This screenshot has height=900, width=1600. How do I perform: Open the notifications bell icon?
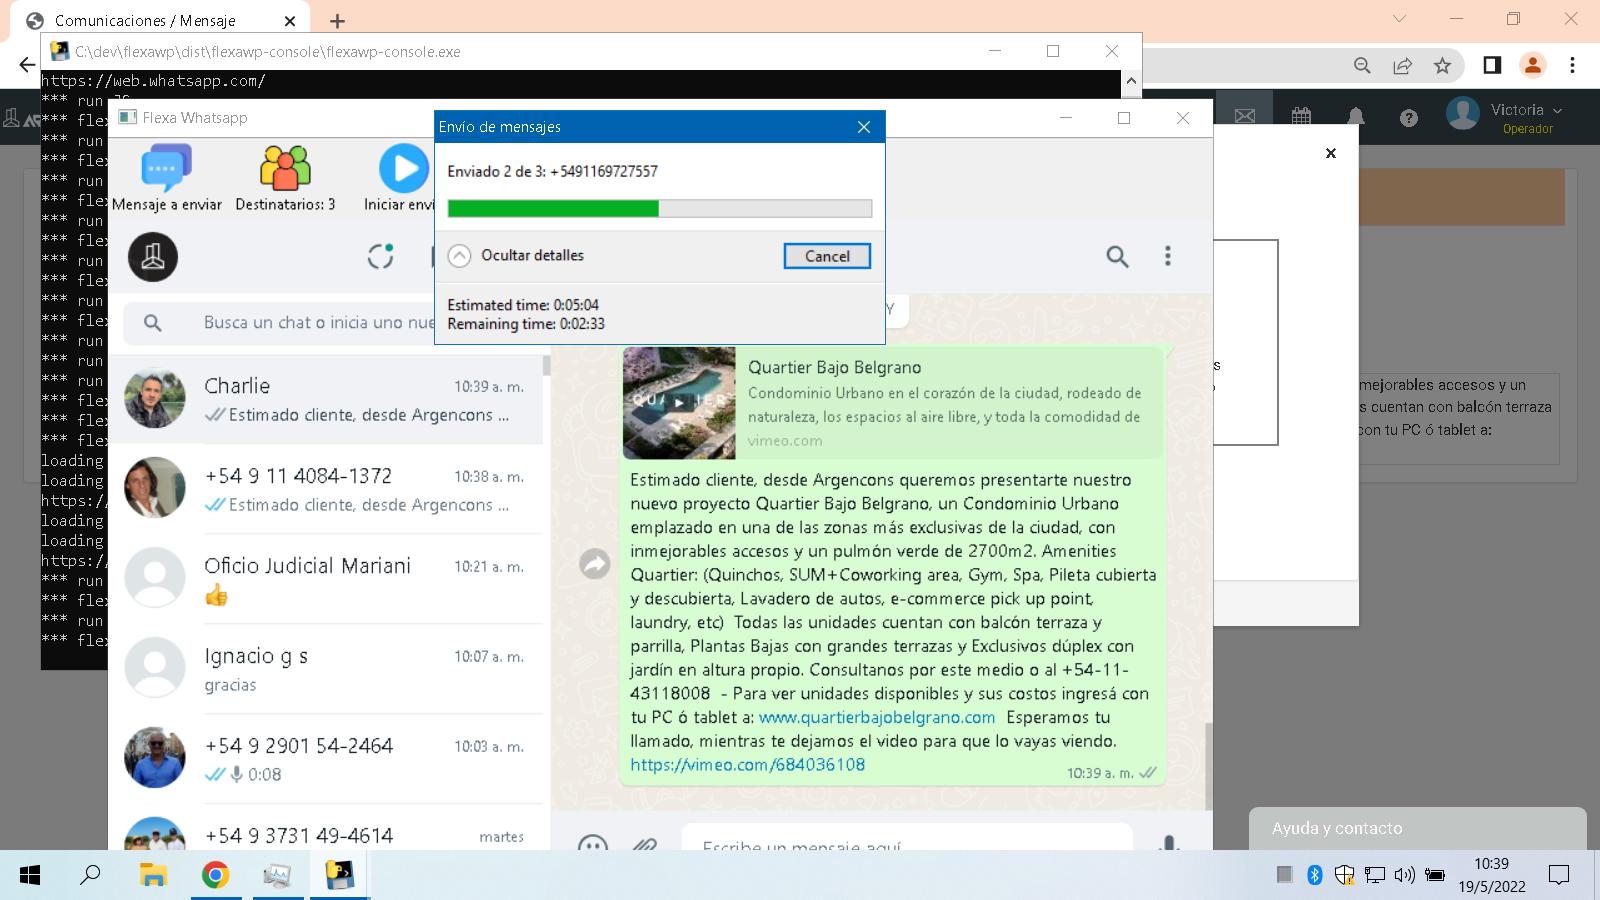pyautogui.click(x=1356, y=117)
